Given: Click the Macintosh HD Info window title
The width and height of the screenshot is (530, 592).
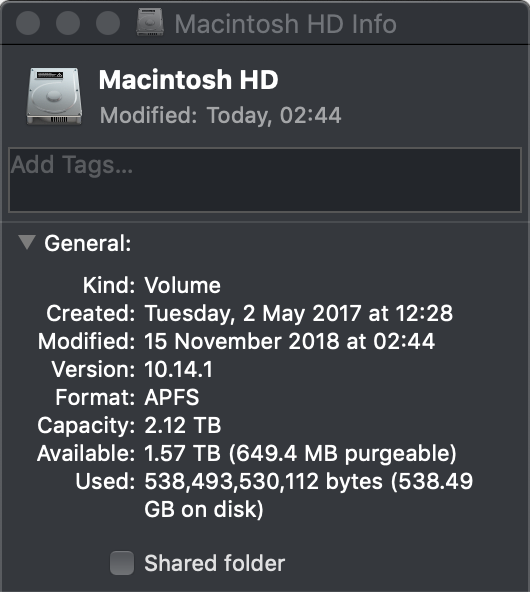Looking at the screenshot, I should [285, 24].
